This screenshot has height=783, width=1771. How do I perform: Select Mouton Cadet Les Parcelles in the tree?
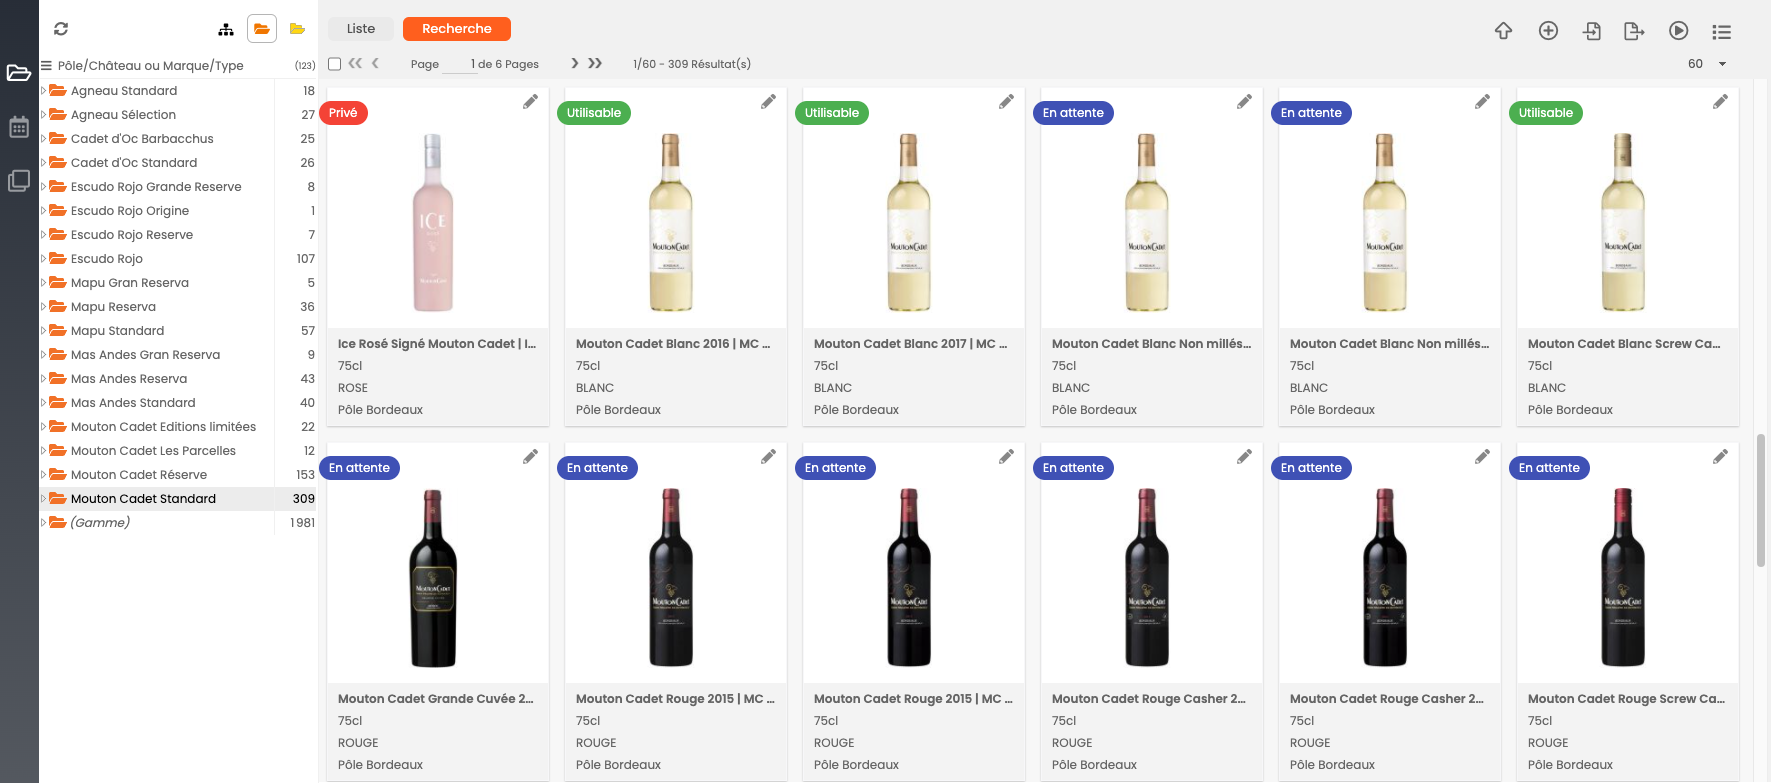tap(153, 451)
